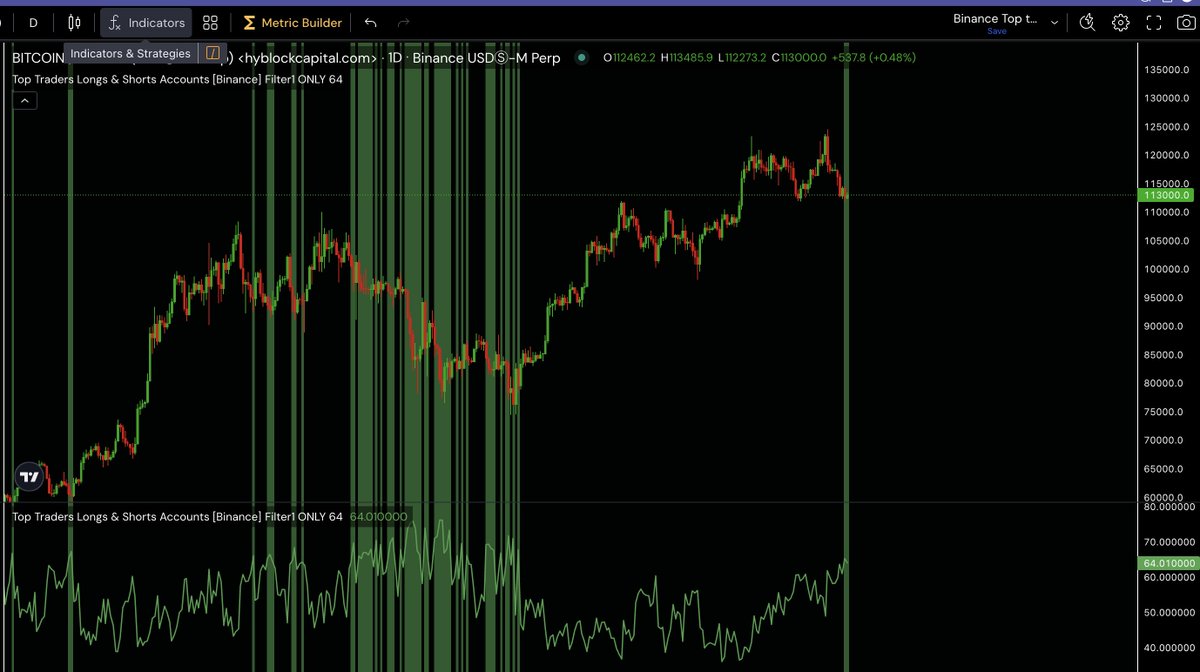This screenshot has height=672, width=1200.
Task: Open Metric Builder
Action: point(292,22)
